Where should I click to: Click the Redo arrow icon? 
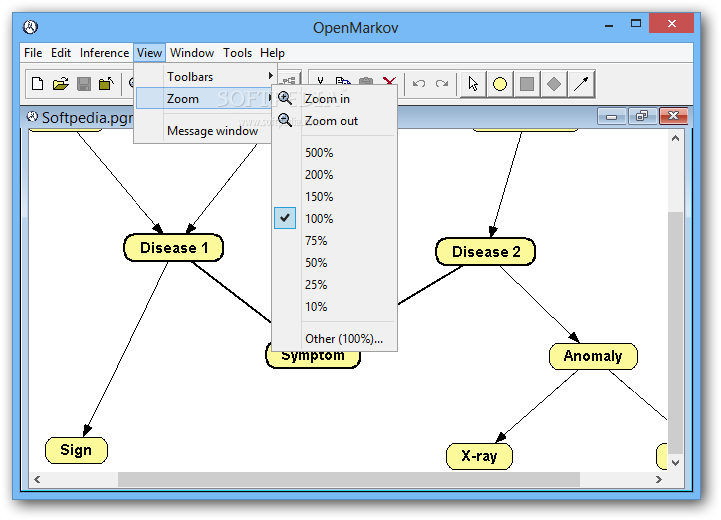click(x=442, y=84)
